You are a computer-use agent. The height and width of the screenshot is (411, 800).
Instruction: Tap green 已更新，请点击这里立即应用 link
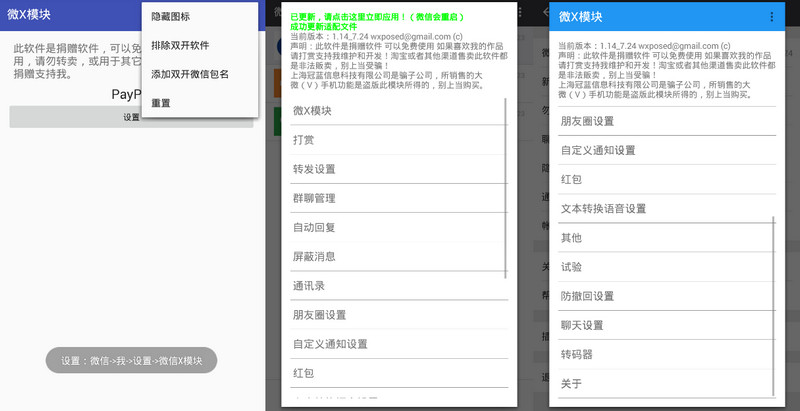click(377, 17)
